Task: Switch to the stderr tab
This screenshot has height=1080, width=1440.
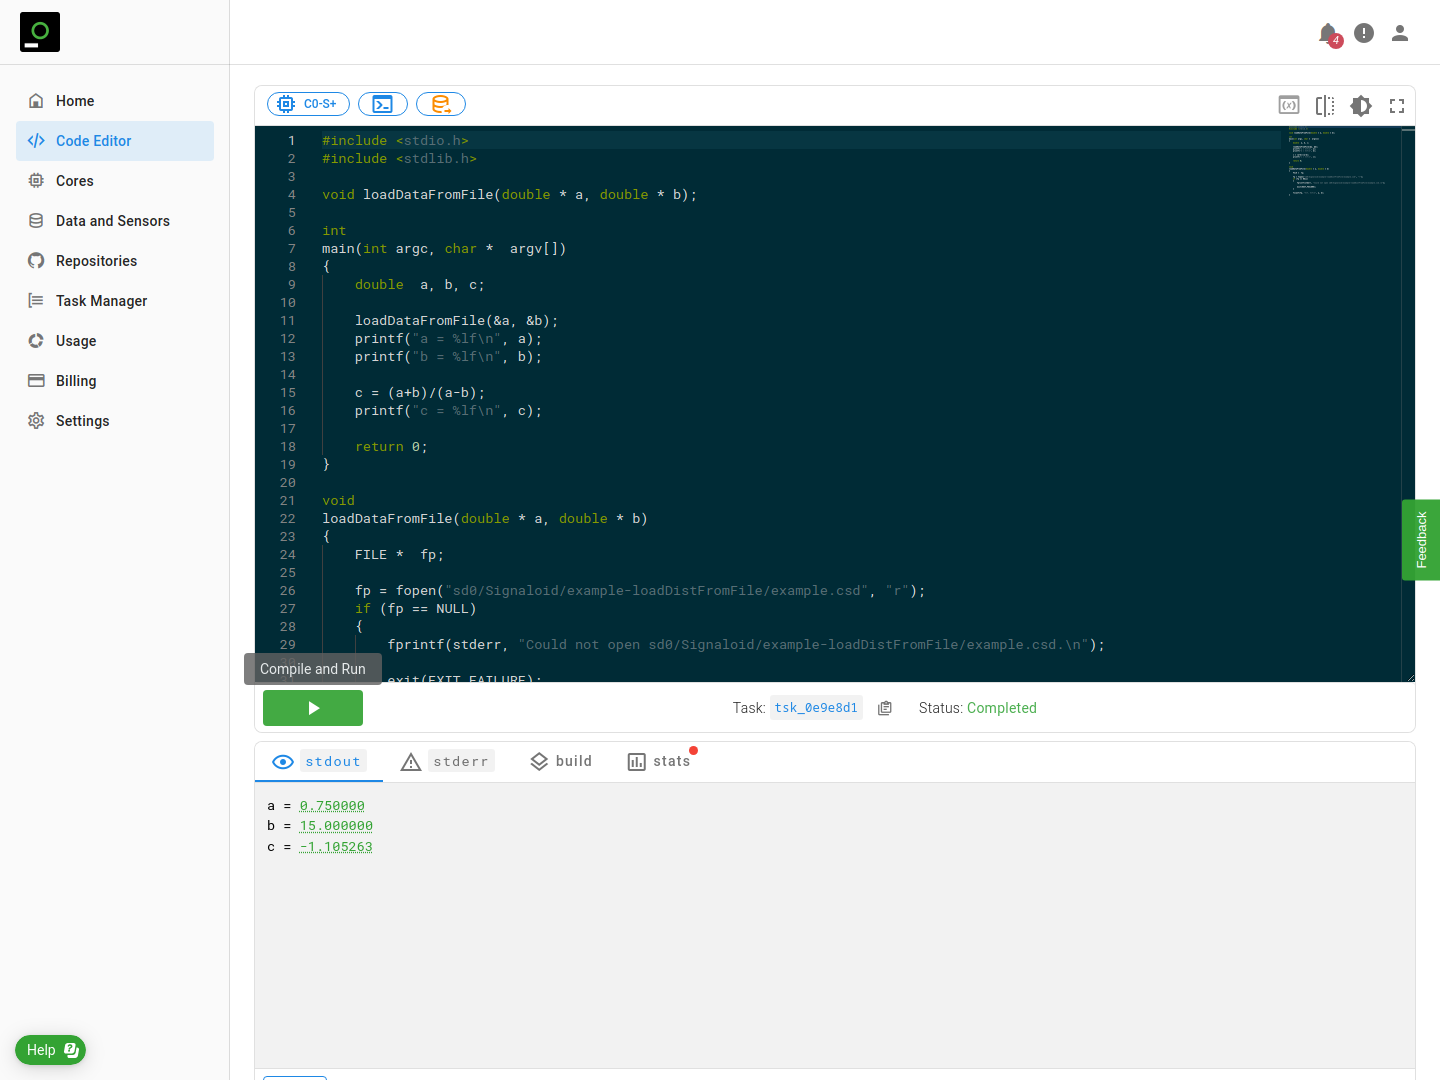Action: pyautogui.click(x=447, y=762)
